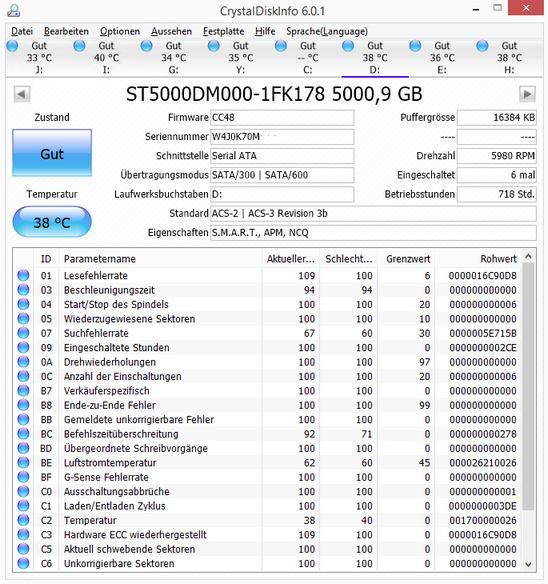
Task: Click status orb of Start/Stop des Spindels
Action: (23, 304)
